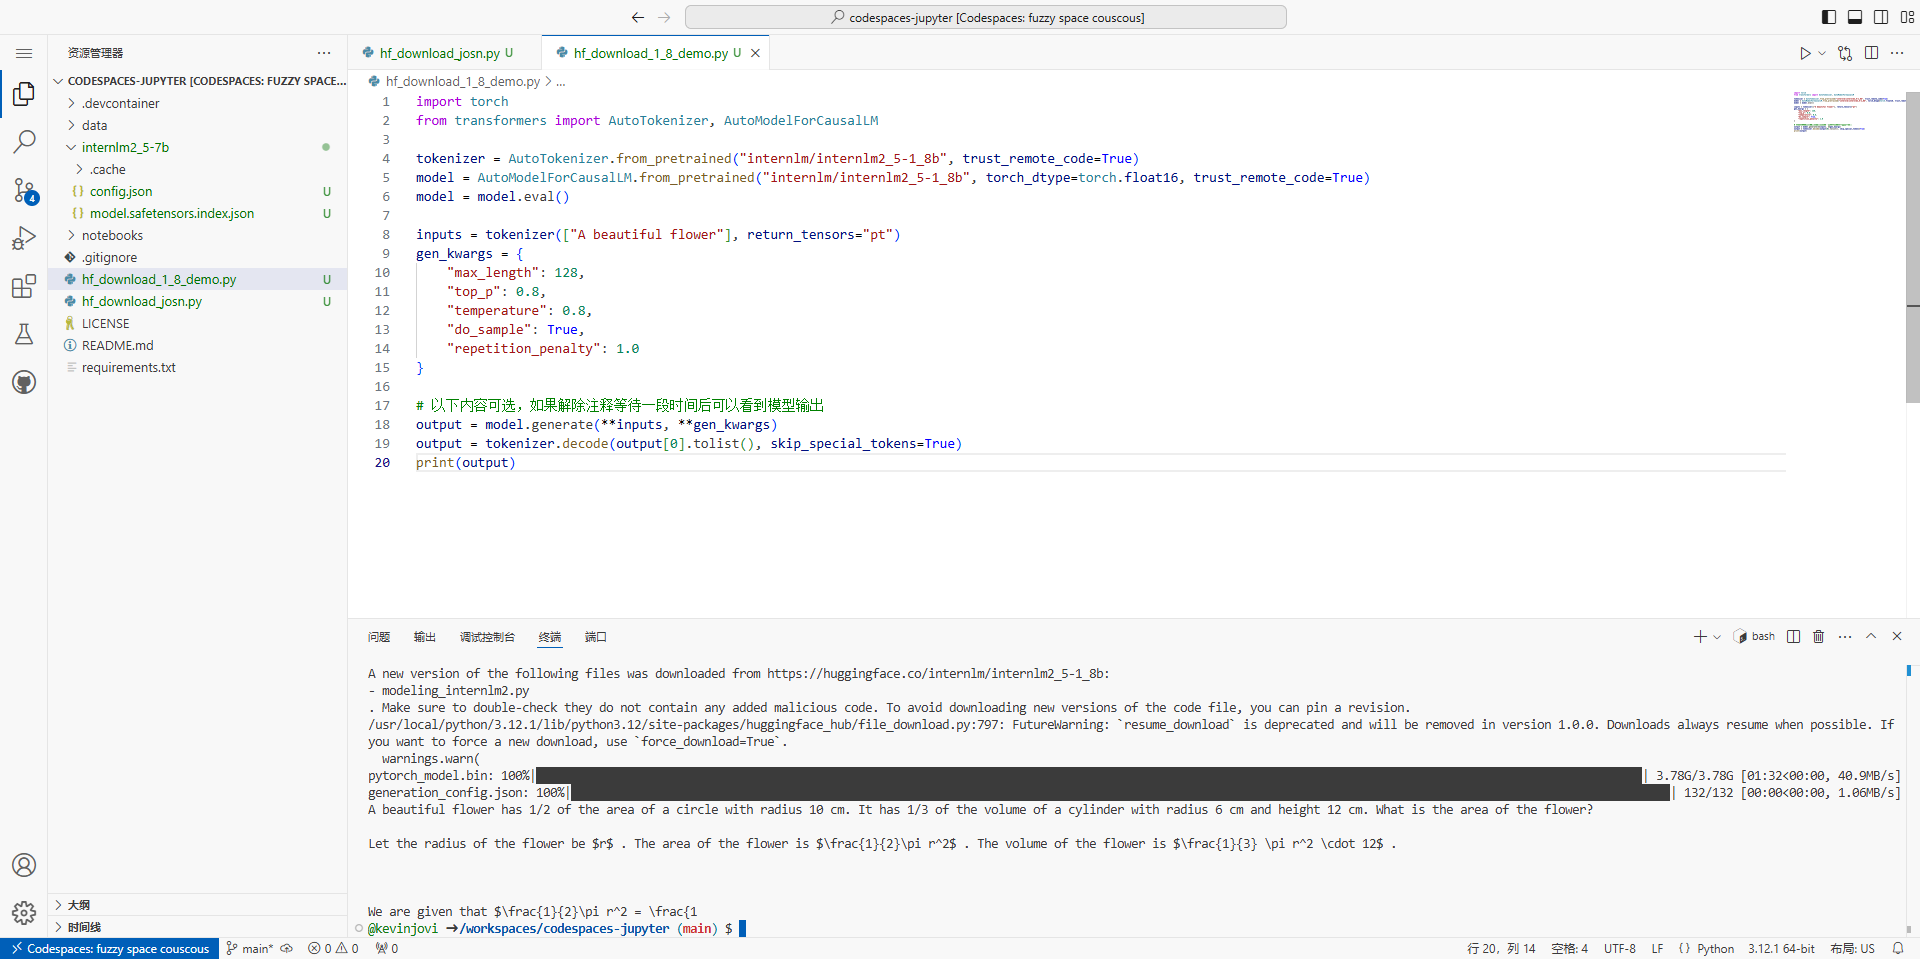Toggle the primary side bar visibility
1920x959 pixels.
(1829, 17)
